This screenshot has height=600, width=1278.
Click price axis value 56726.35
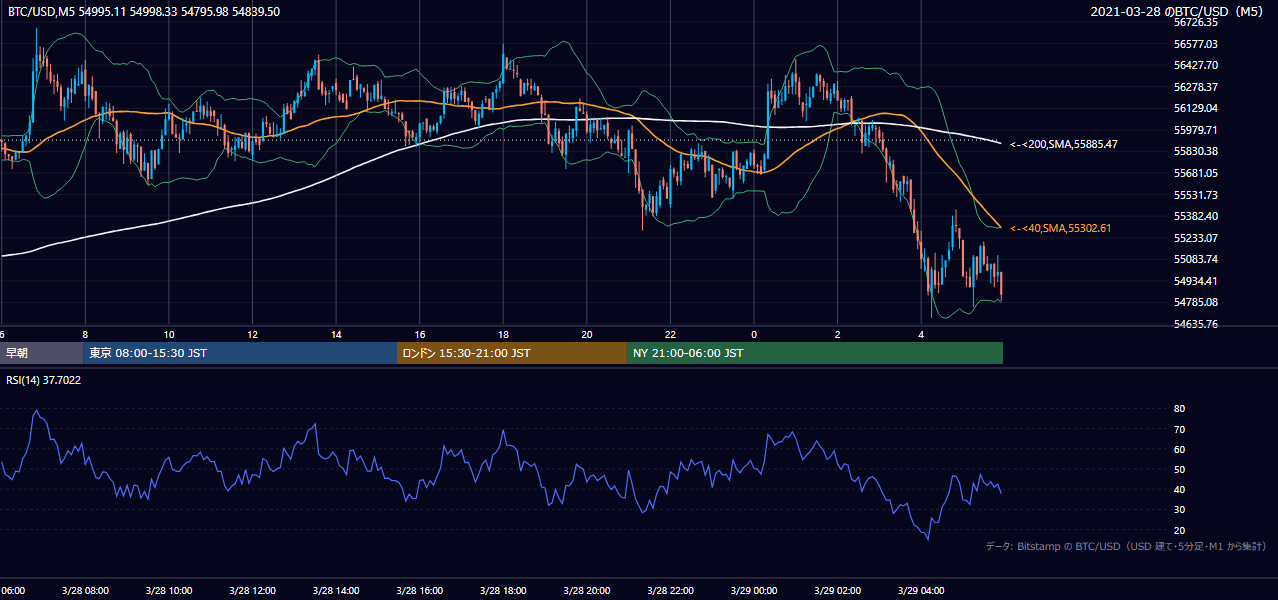(1195, 22)
